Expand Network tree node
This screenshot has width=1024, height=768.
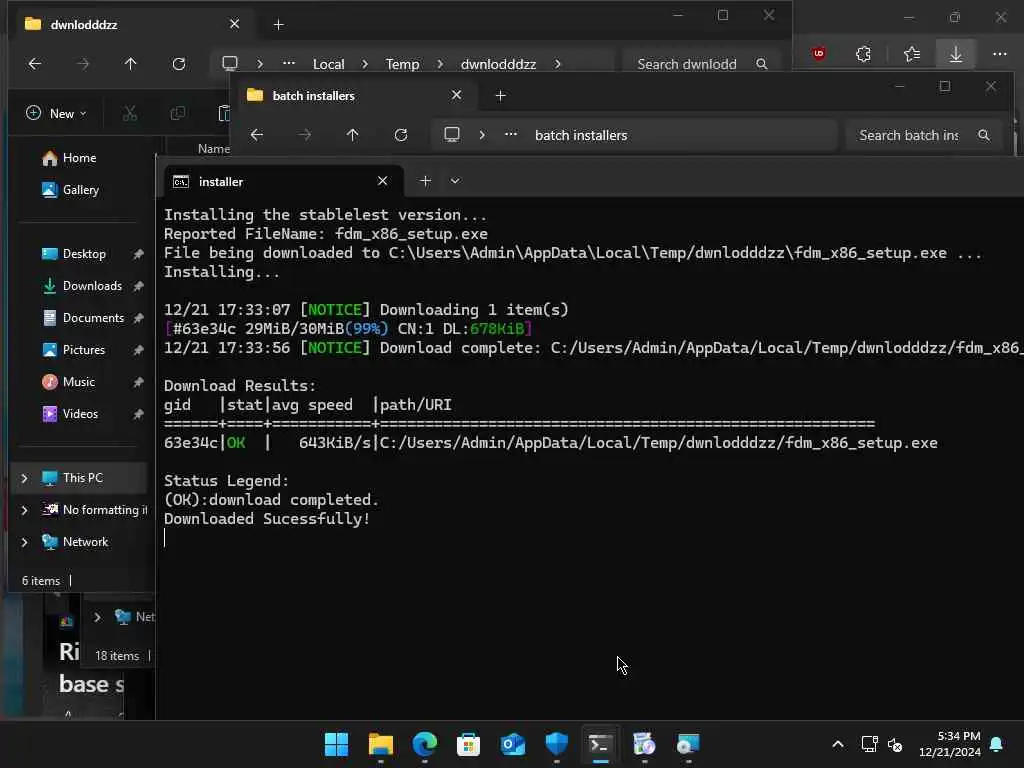[x=24, y=542]
